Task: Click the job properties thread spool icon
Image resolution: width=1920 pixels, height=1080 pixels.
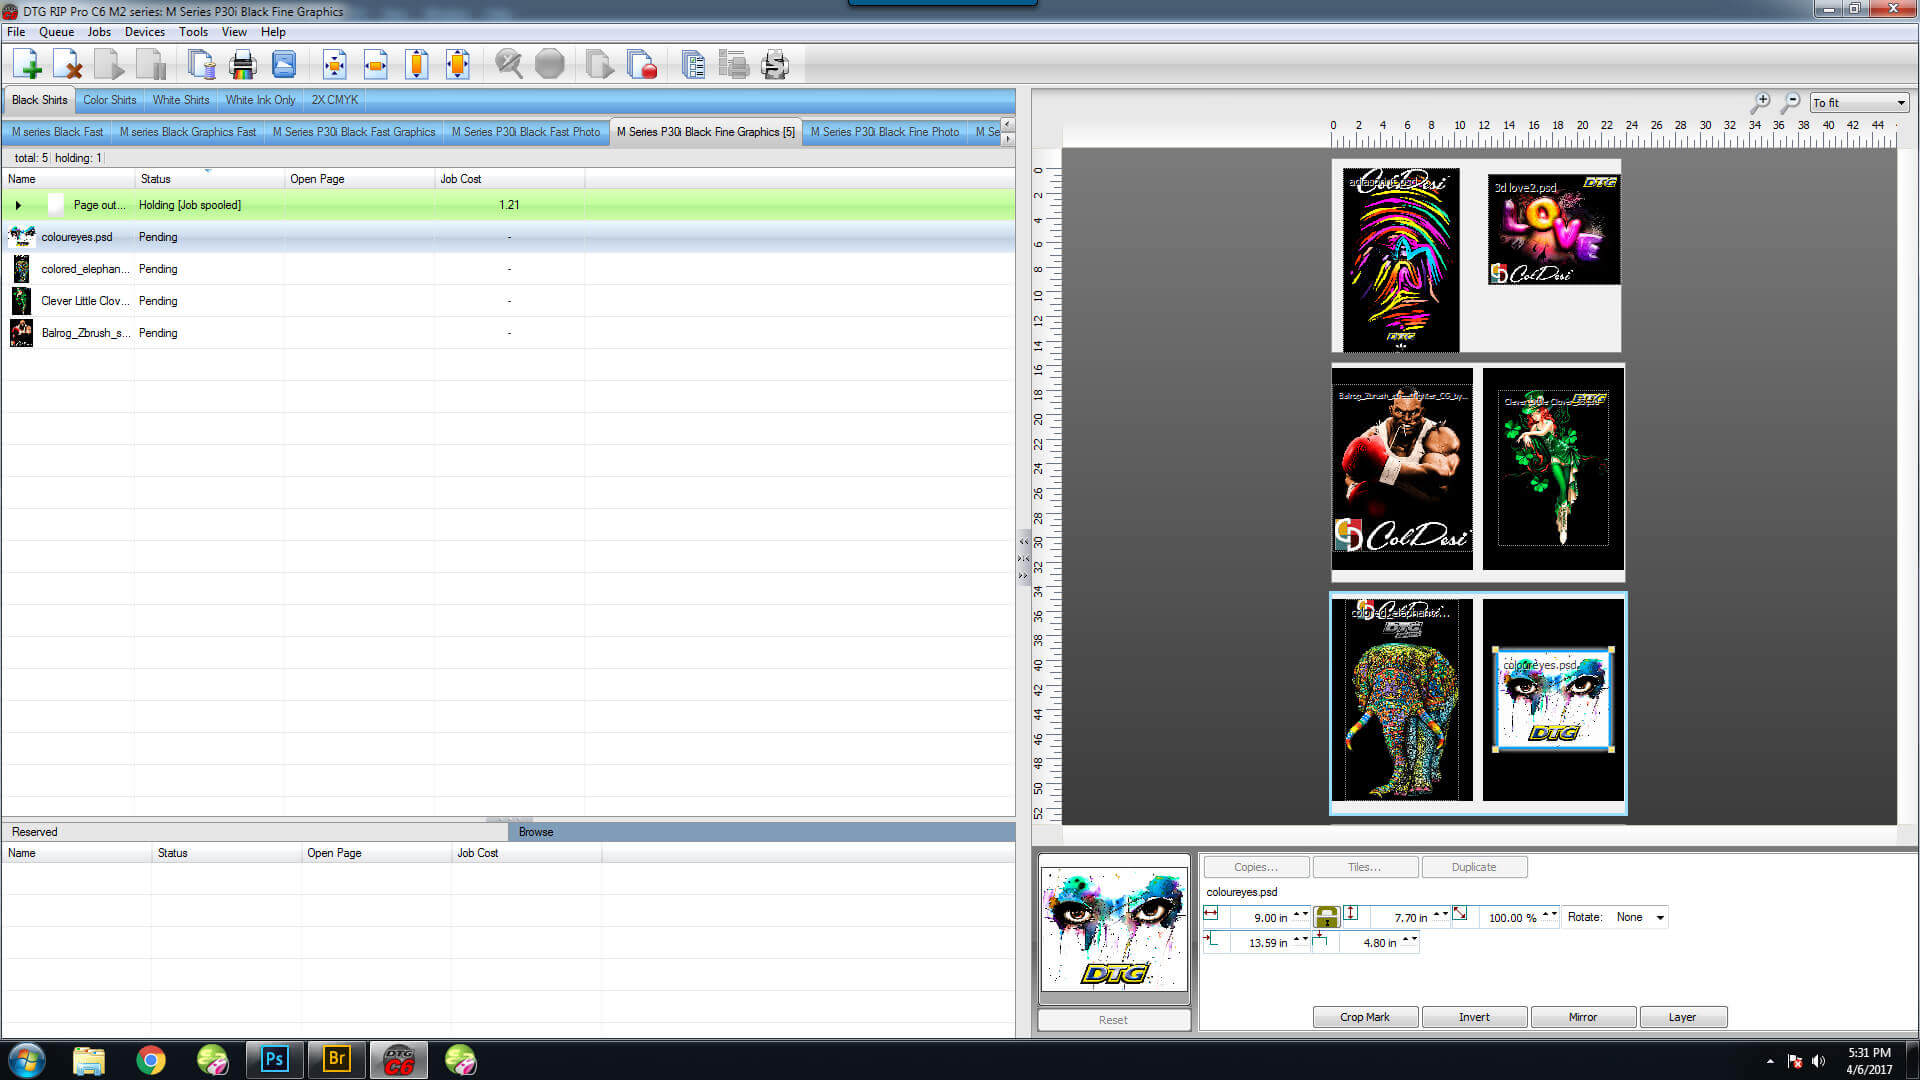Action: (x=201, y=65)
